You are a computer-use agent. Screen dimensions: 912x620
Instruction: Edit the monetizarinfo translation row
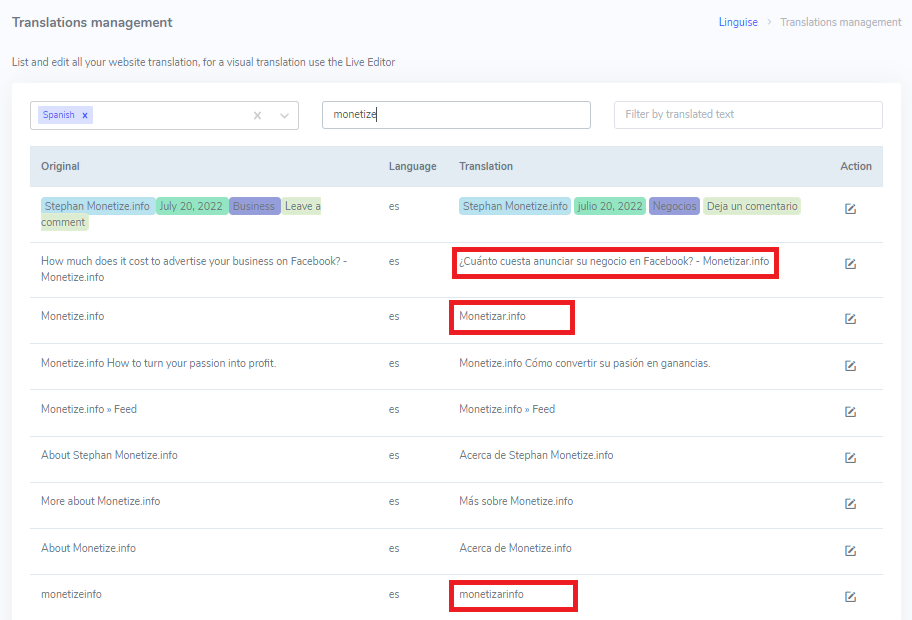(850, 597)
